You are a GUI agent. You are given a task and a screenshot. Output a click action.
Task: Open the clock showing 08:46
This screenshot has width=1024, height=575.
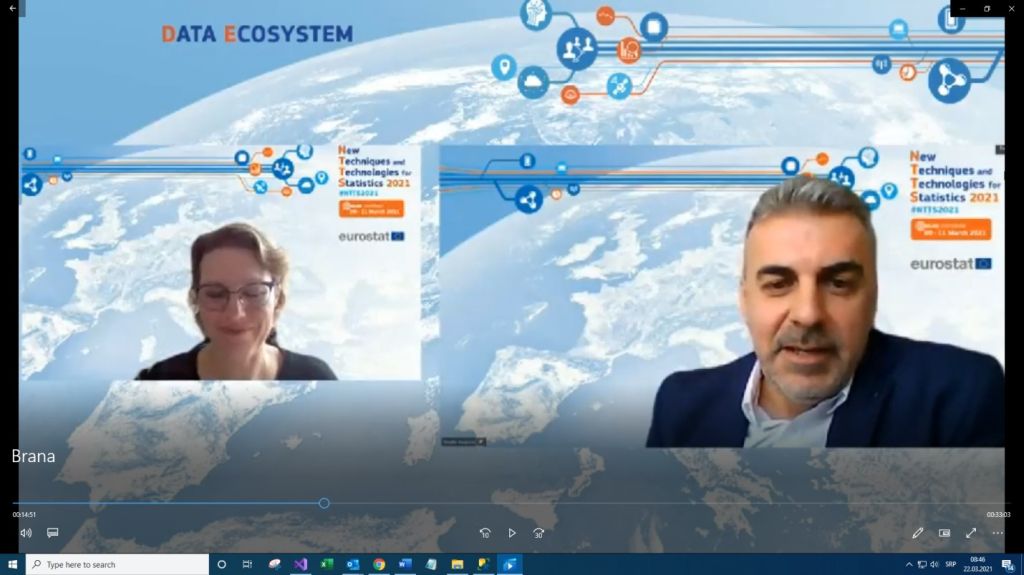[978, 565]
